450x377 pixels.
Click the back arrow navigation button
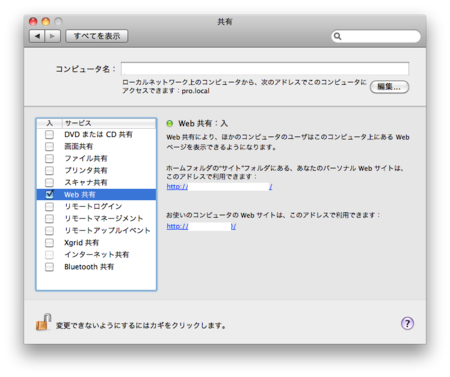37,36
